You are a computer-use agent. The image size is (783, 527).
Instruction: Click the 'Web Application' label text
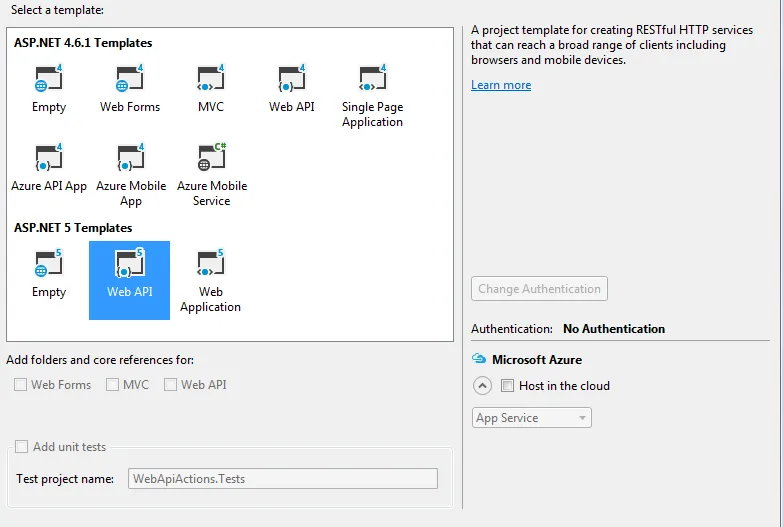point(210,299)
